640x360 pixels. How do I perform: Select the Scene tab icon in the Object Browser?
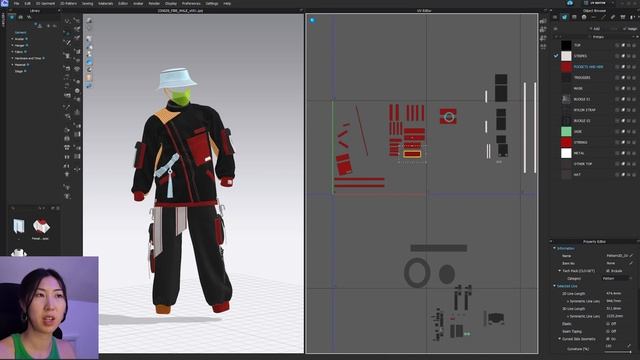555,17
